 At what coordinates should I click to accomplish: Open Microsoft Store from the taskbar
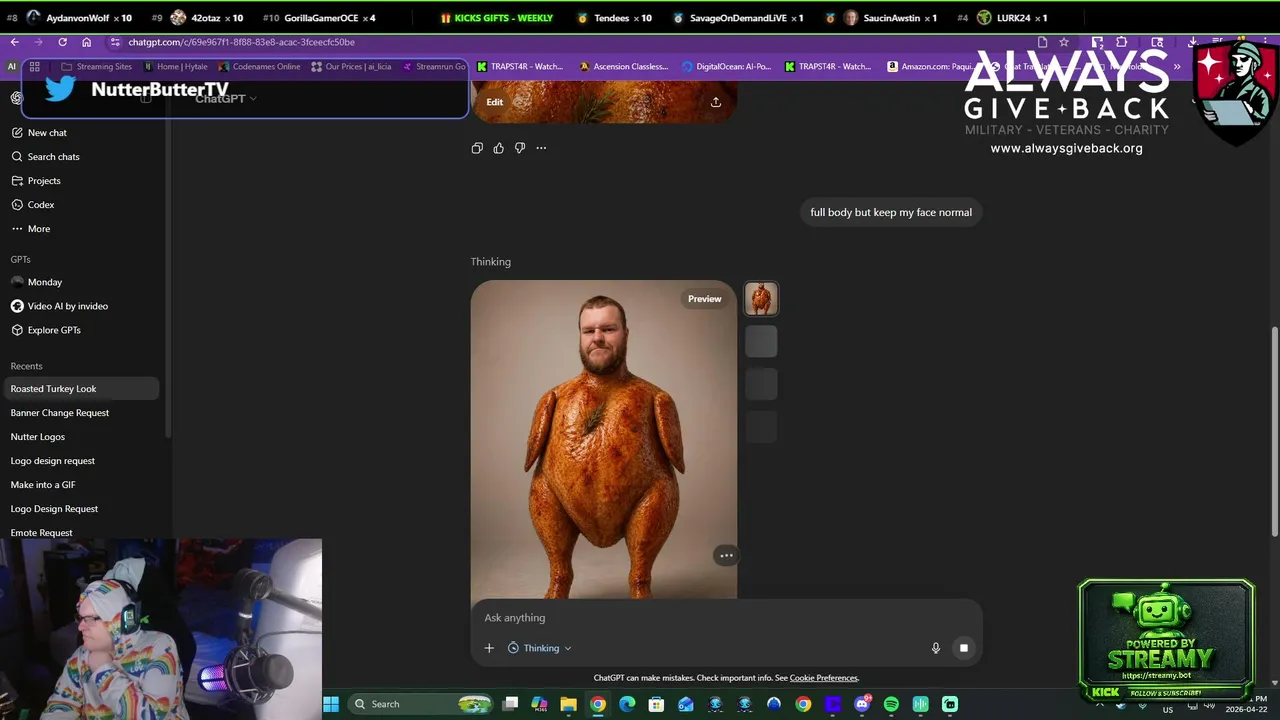click(x=656, y=704)
